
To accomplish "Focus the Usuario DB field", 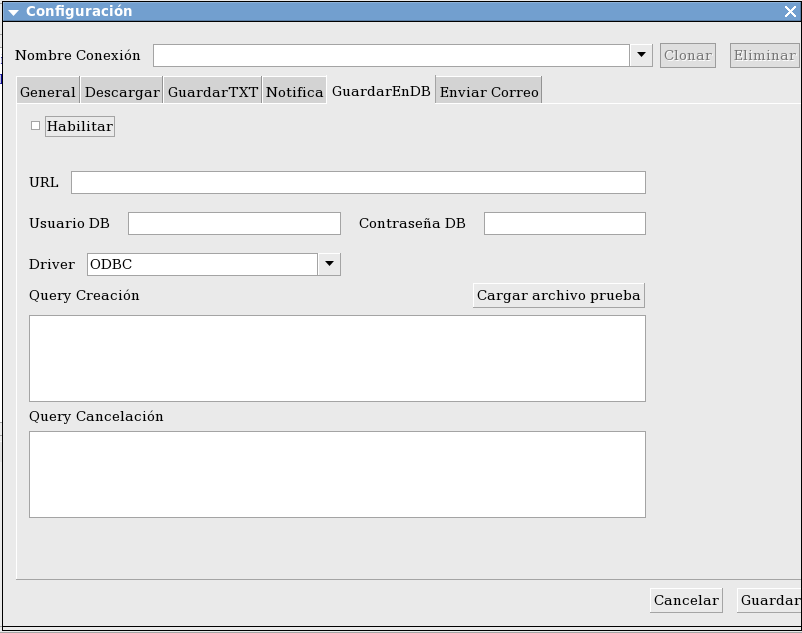I will coord(234,223).
